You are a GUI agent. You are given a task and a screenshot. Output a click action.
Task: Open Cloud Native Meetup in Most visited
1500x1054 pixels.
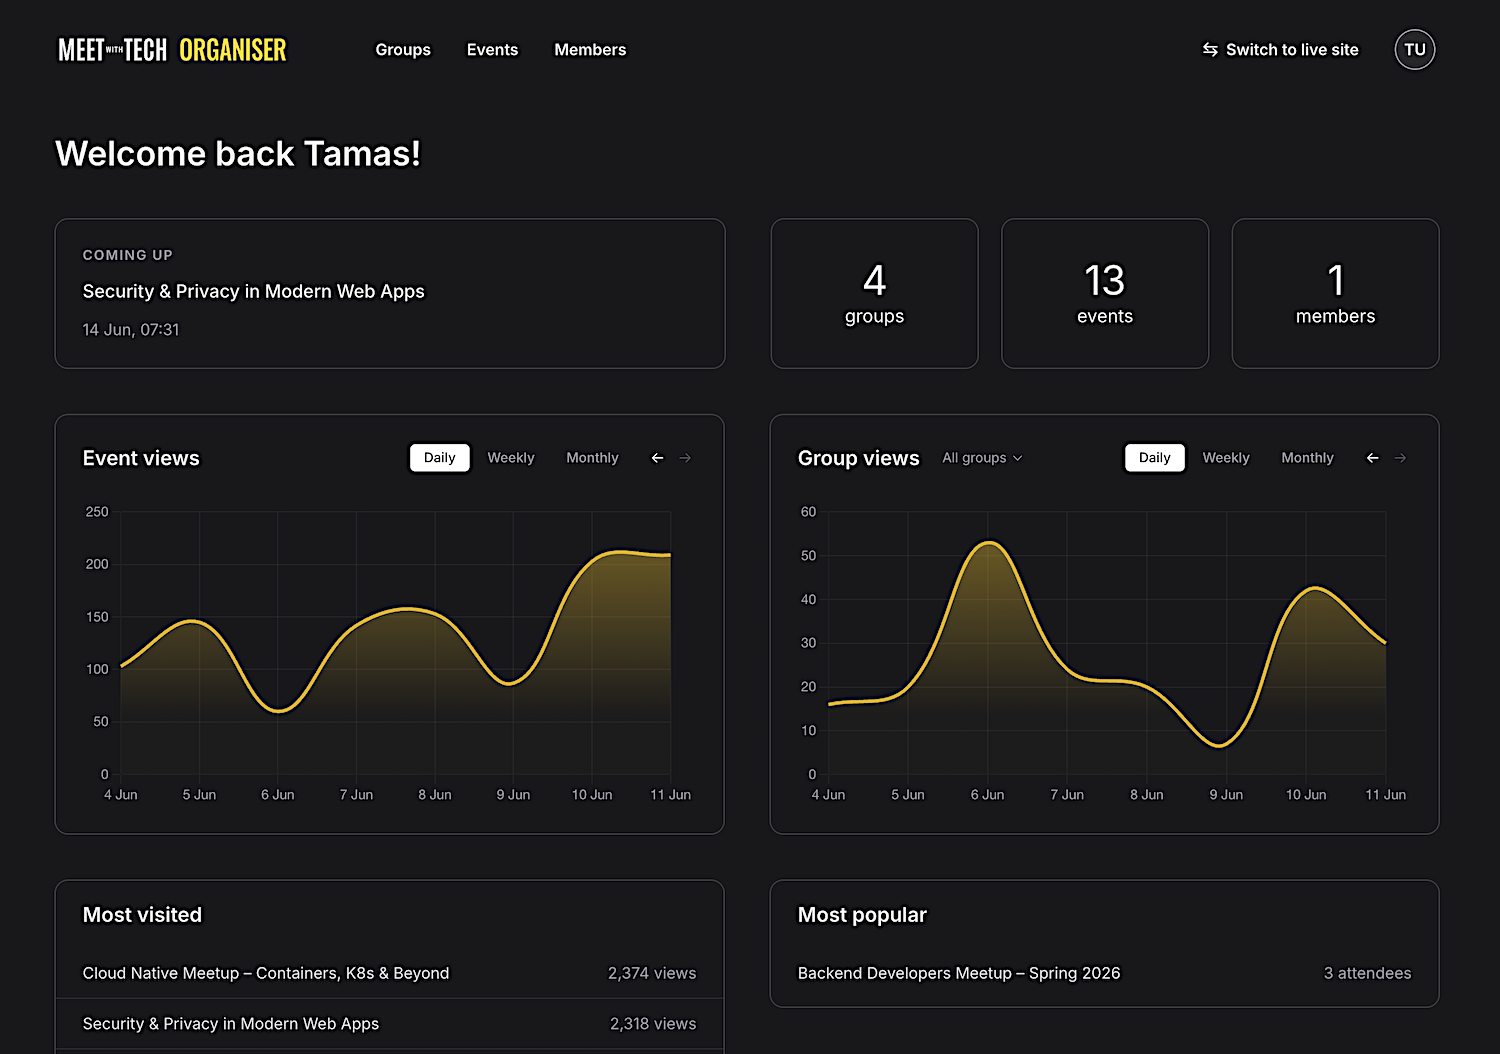(390, 973)
